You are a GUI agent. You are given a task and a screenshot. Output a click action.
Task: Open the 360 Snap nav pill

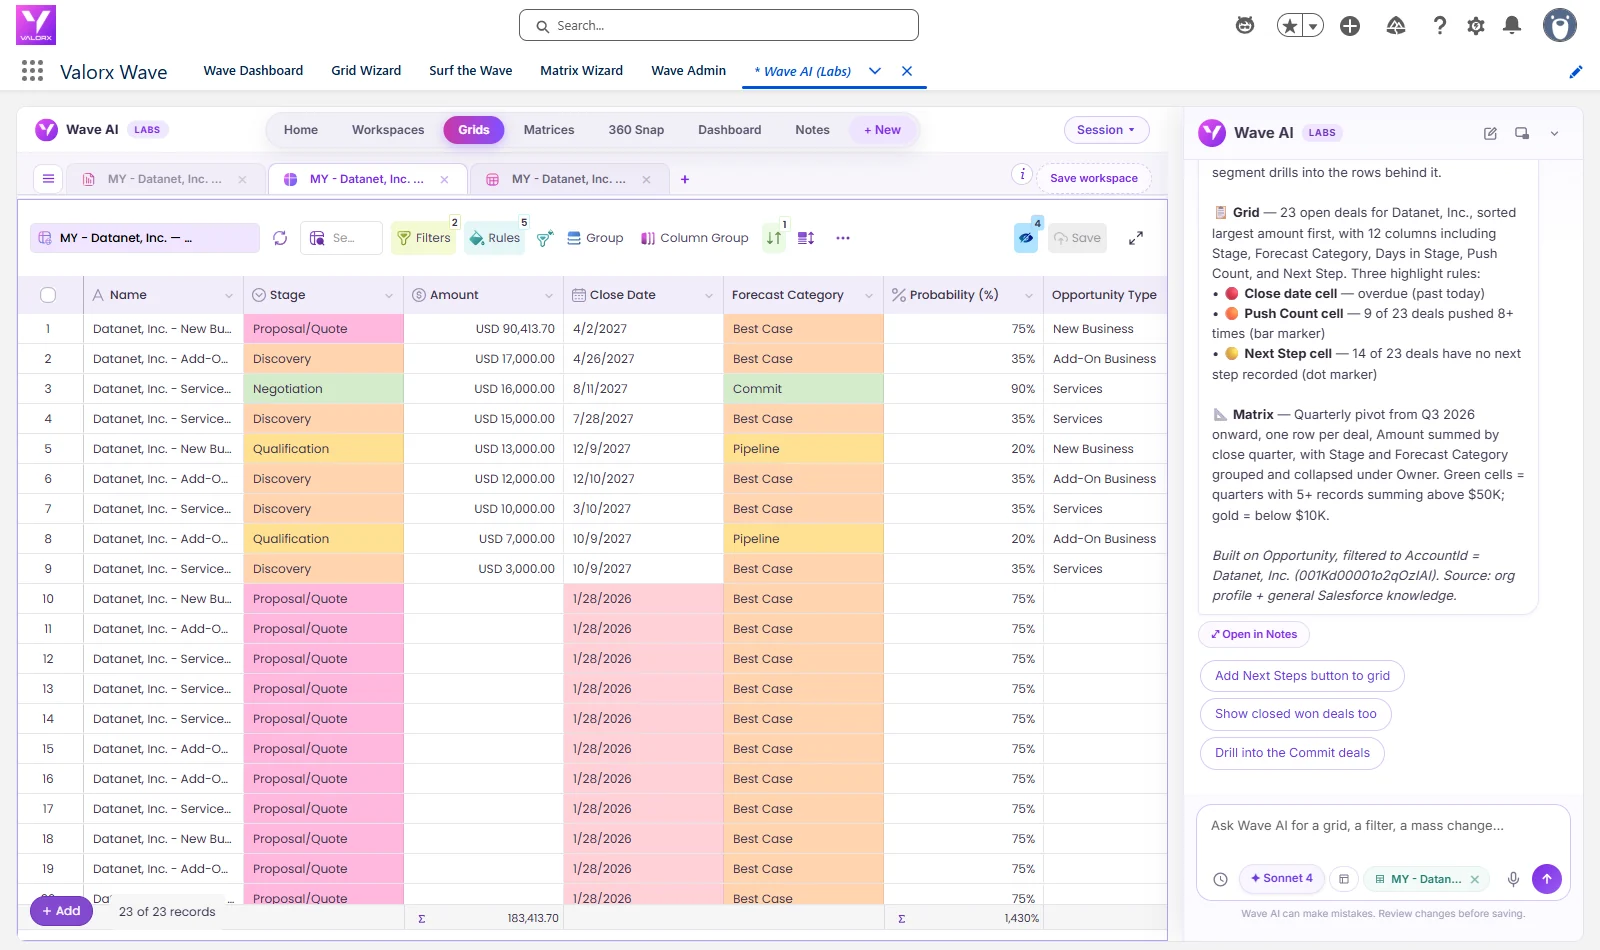pyautogui.click(x=636, y=130)
